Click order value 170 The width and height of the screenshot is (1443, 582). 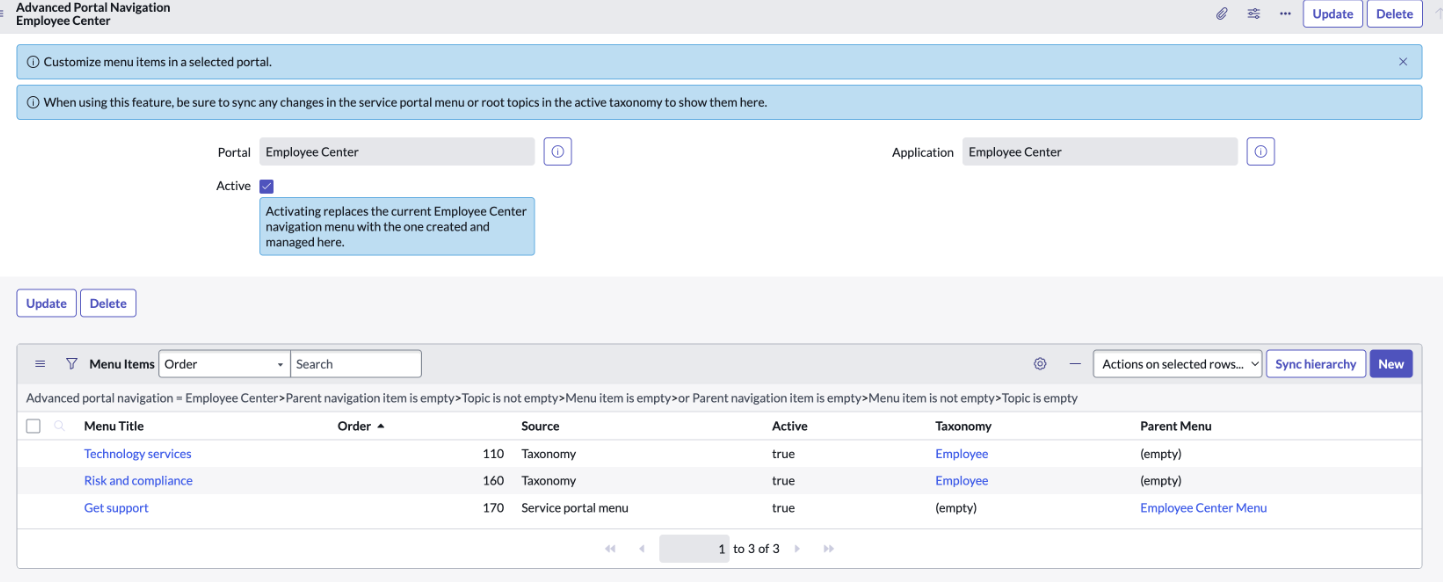click(x=493, y=508)
